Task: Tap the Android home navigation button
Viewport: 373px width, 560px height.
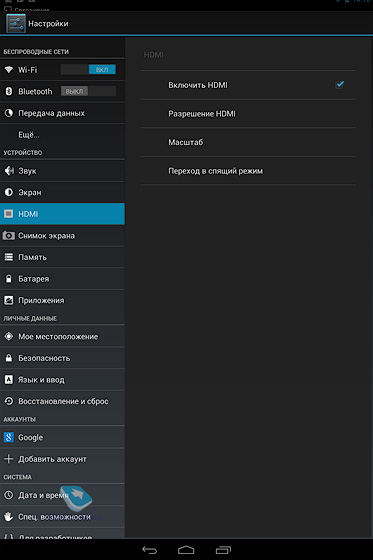Action: click(186, 550)
